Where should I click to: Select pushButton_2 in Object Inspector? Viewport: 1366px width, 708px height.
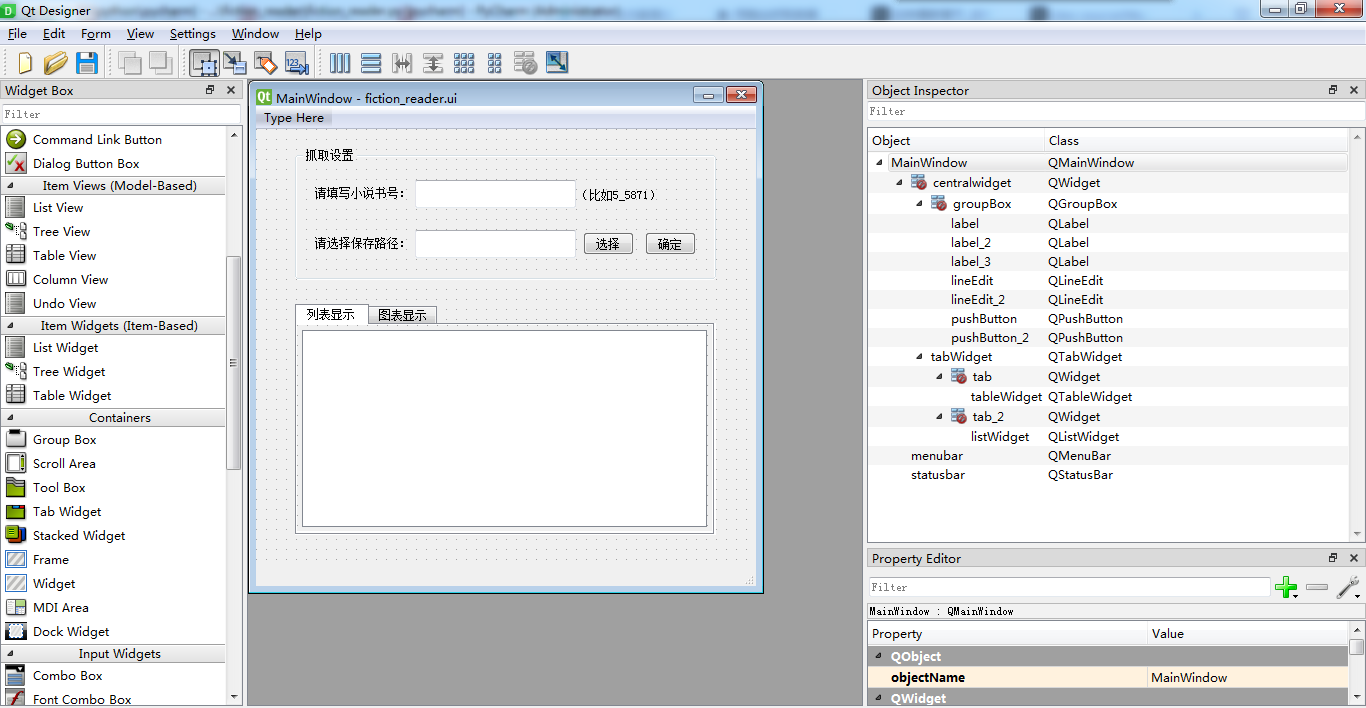tap(990, 337)
